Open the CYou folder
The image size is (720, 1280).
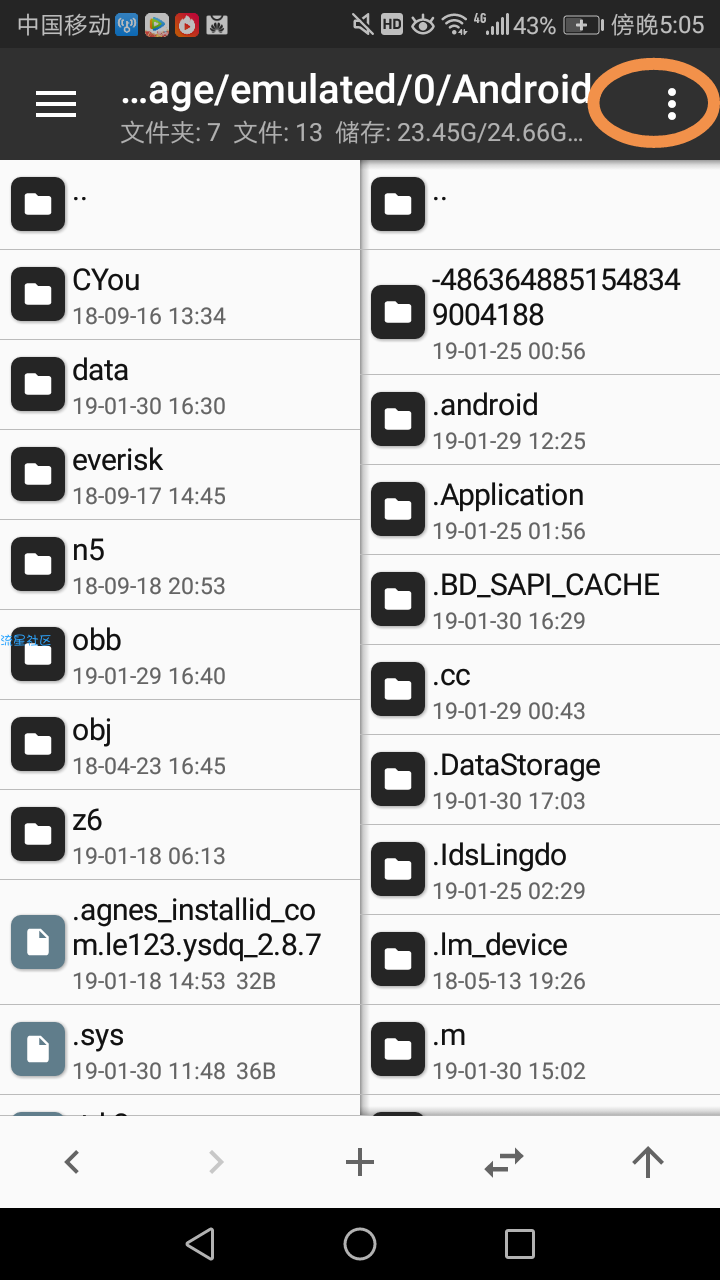[x=180, y=295]
